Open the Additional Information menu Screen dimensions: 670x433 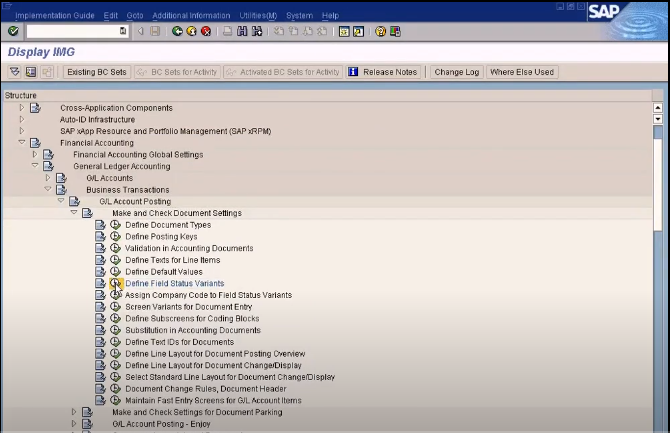coord(191,15)
